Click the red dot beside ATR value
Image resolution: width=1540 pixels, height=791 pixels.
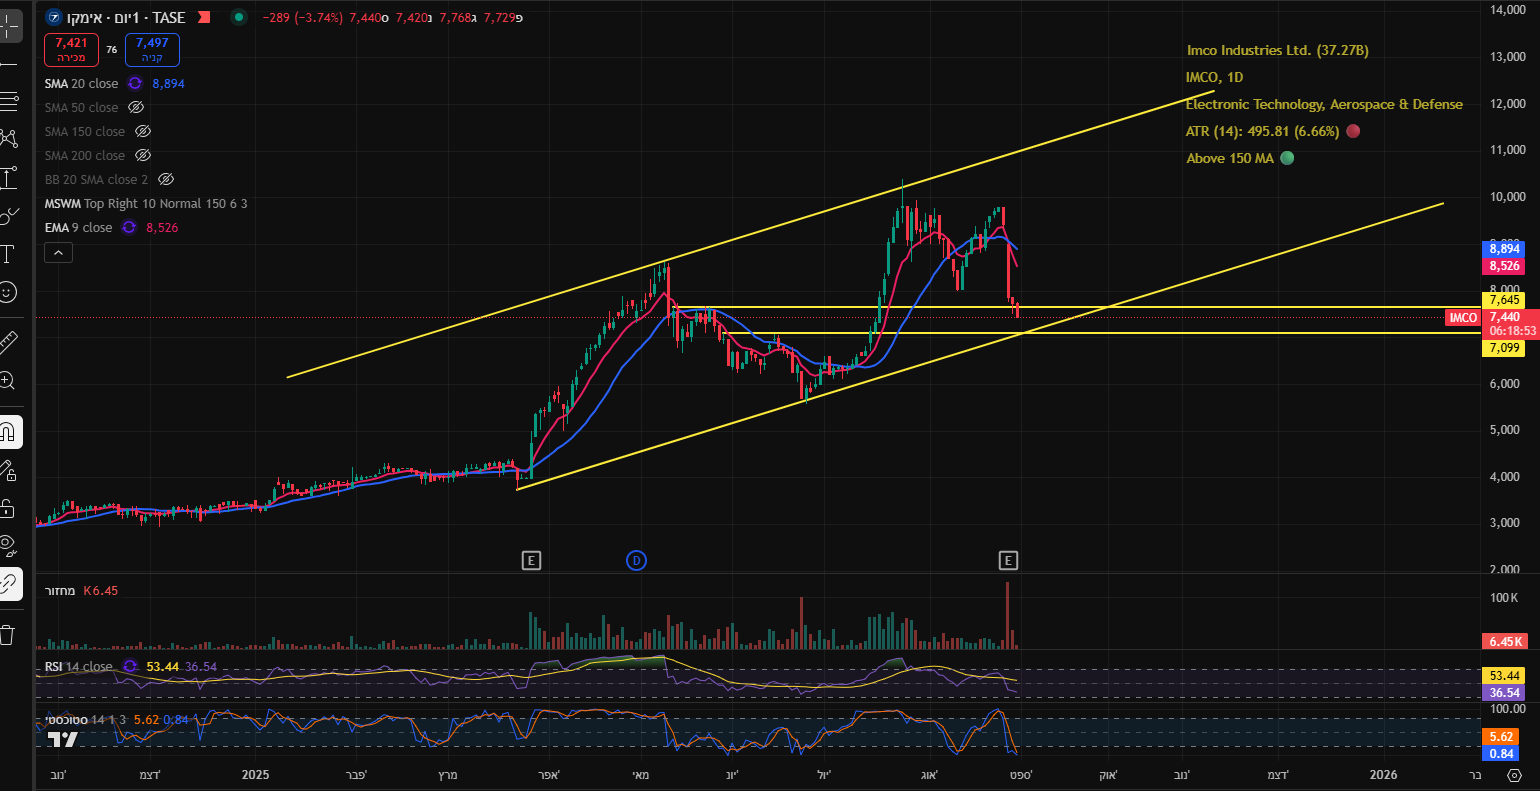[x=1353, y=131]
